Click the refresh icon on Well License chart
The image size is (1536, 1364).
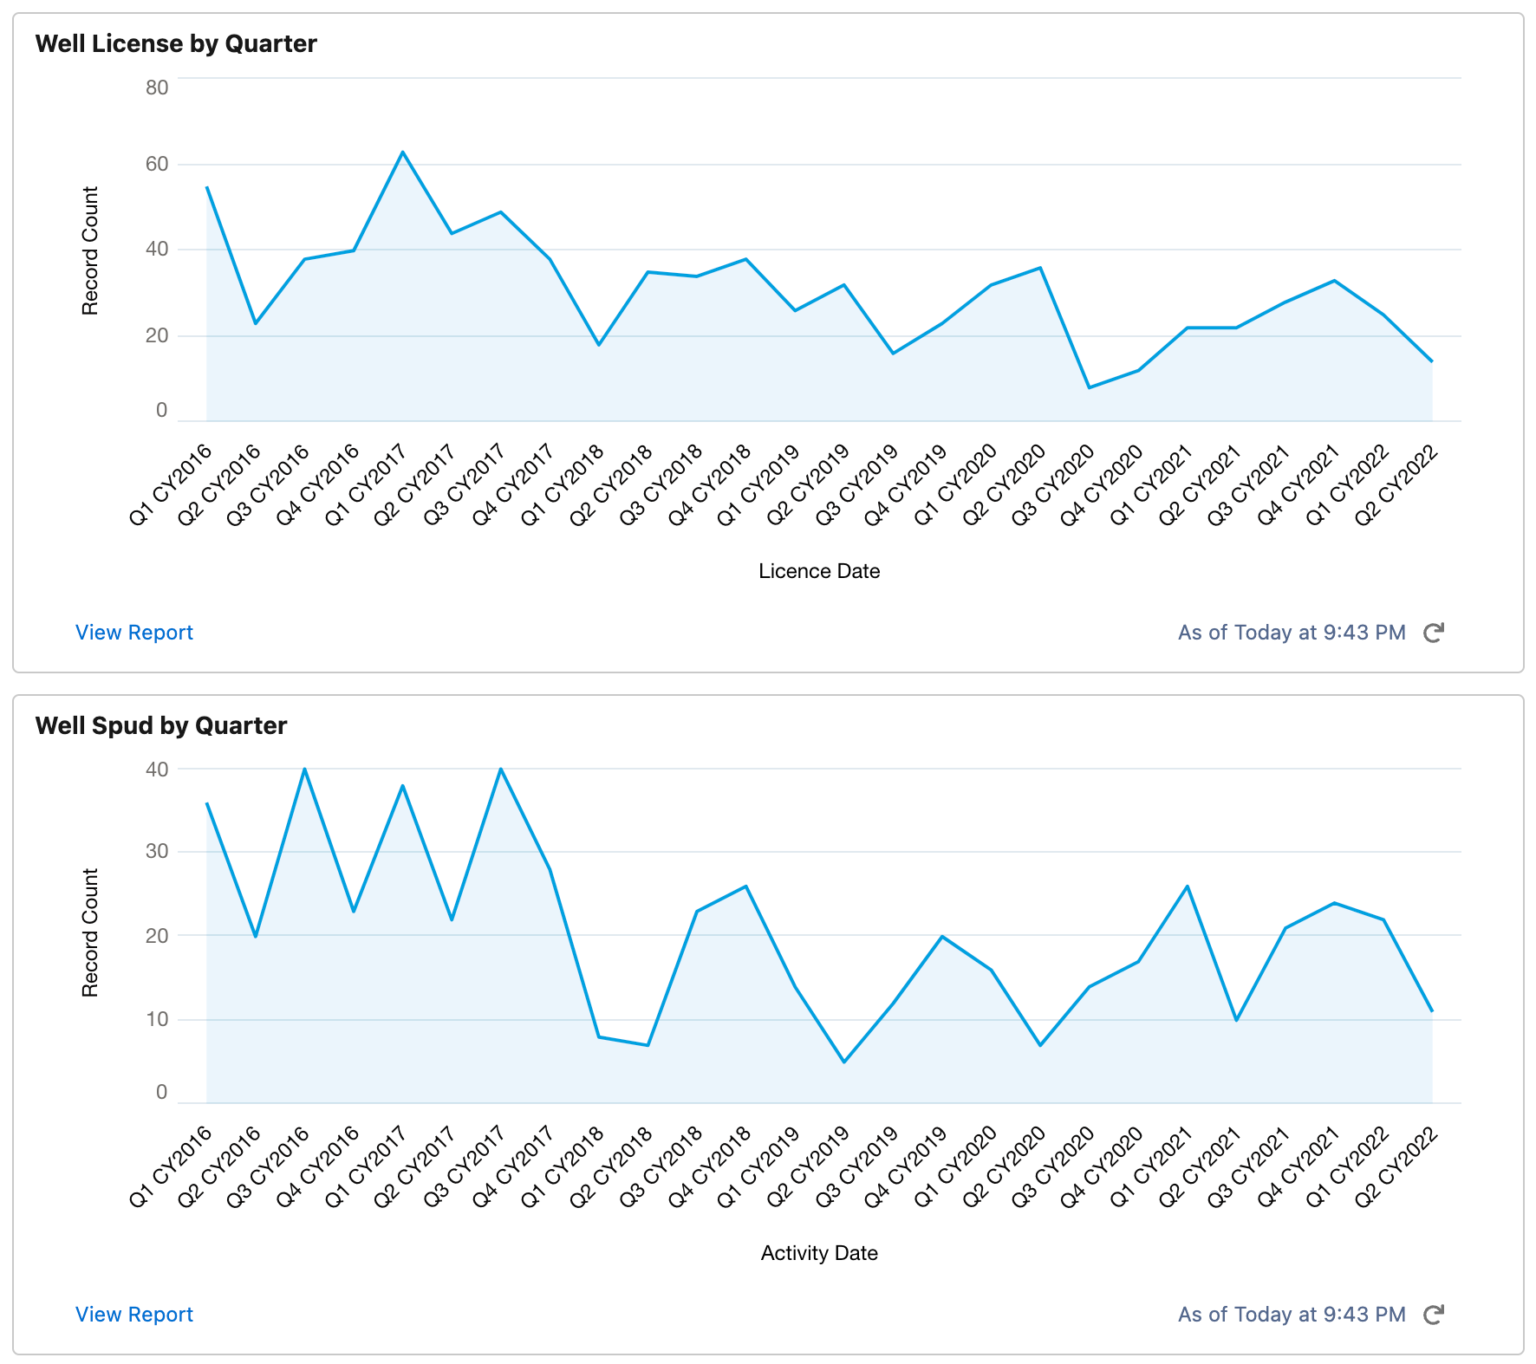pos(1435,632)
